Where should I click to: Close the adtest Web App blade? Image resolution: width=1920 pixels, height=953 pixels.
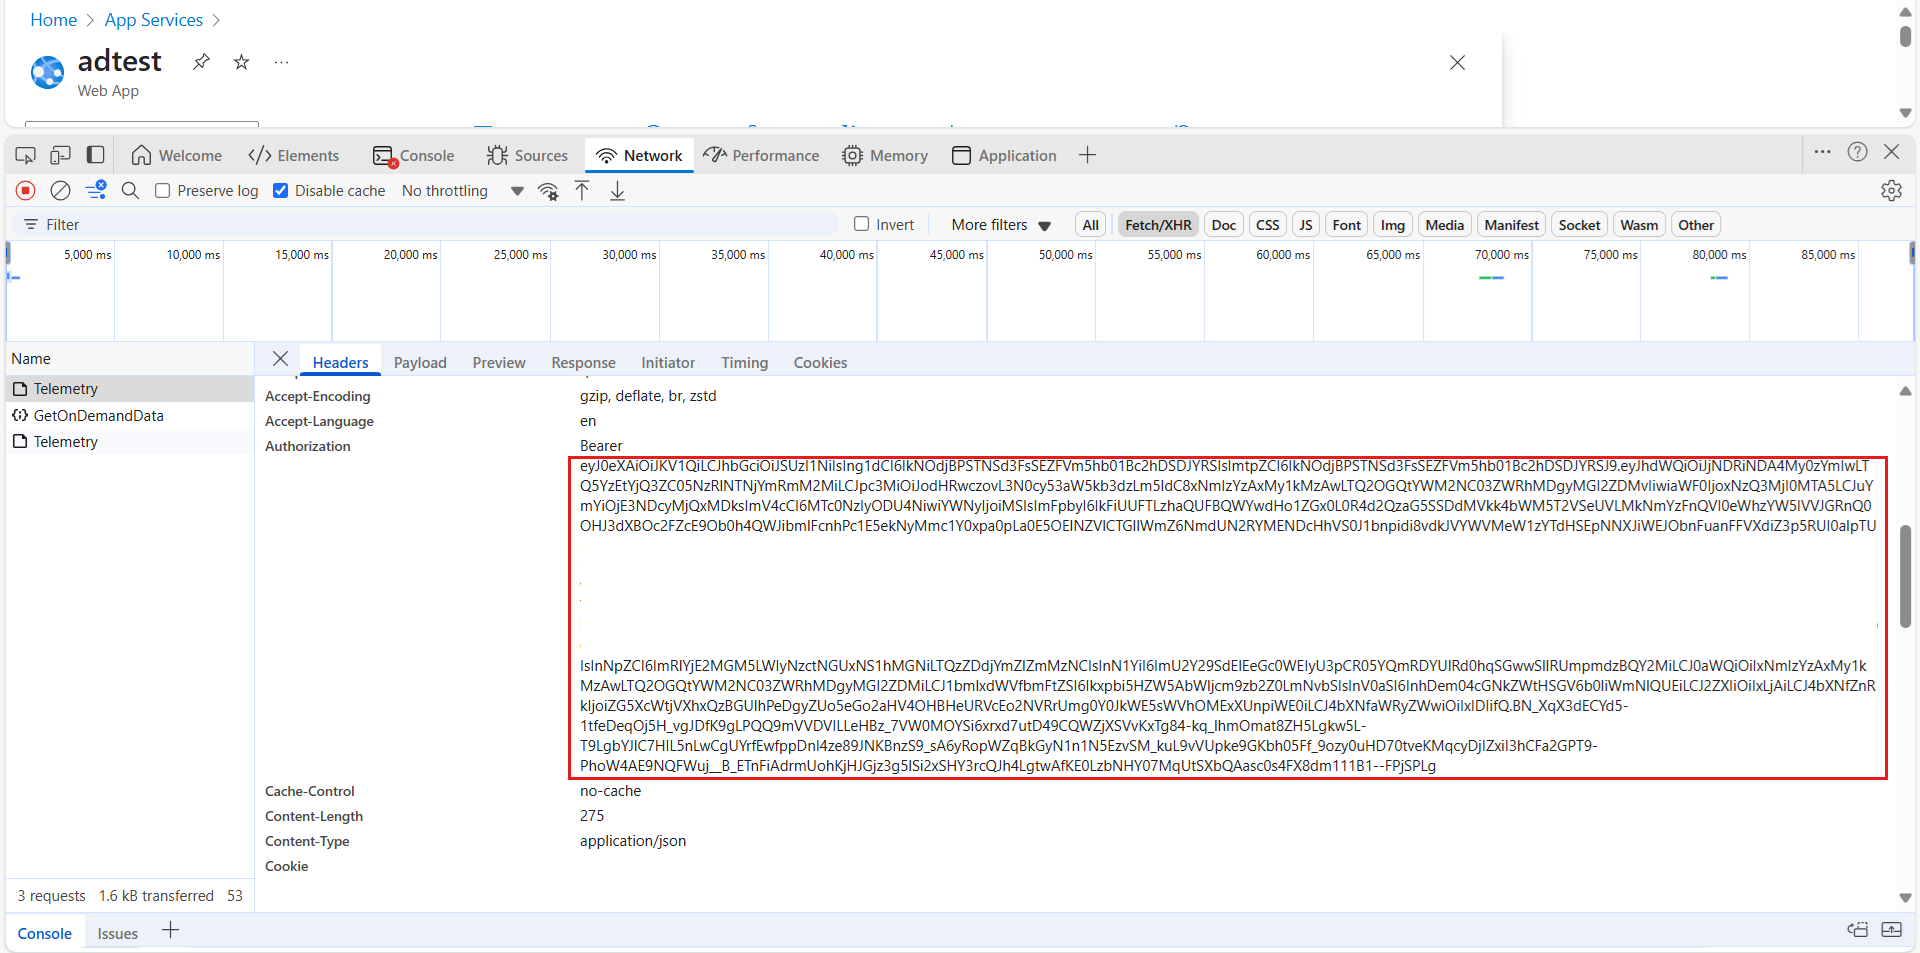pos(1457,62)
